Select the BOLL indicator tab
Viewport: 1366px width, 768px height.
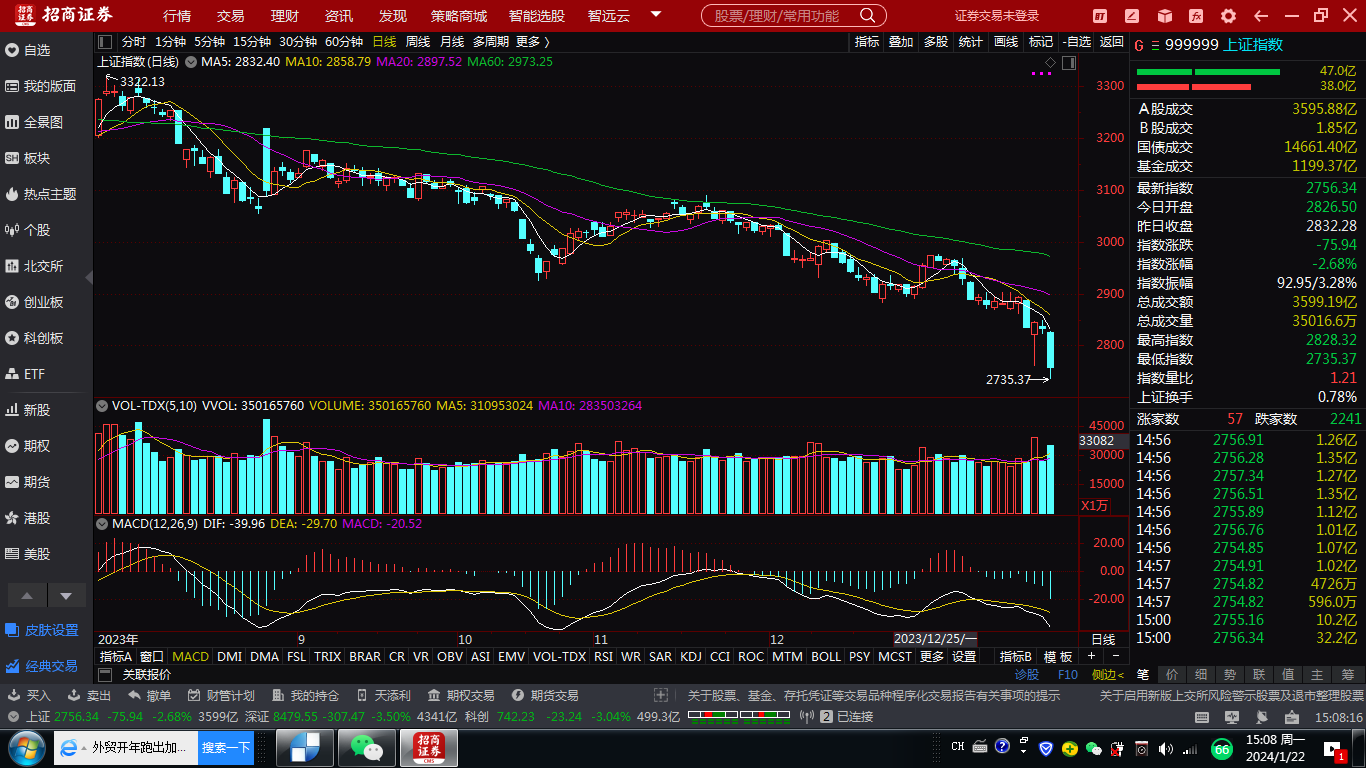click(826, 657)
